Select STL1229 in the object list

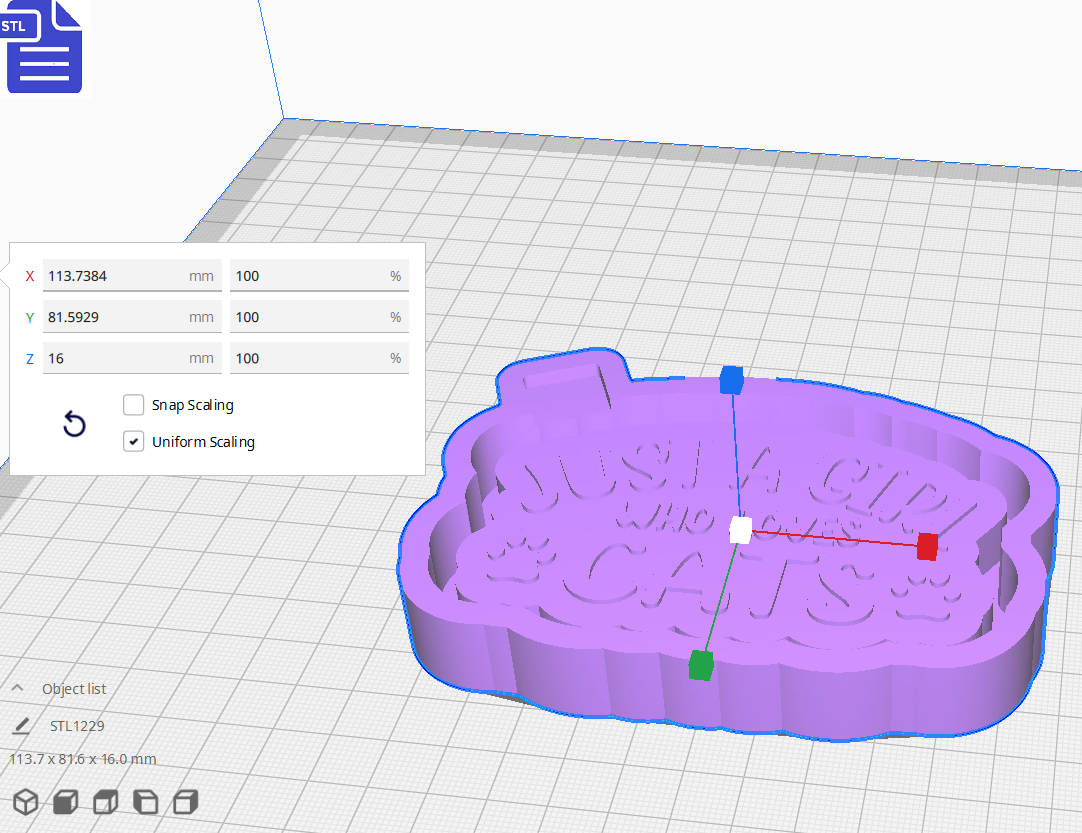[76, 726]
